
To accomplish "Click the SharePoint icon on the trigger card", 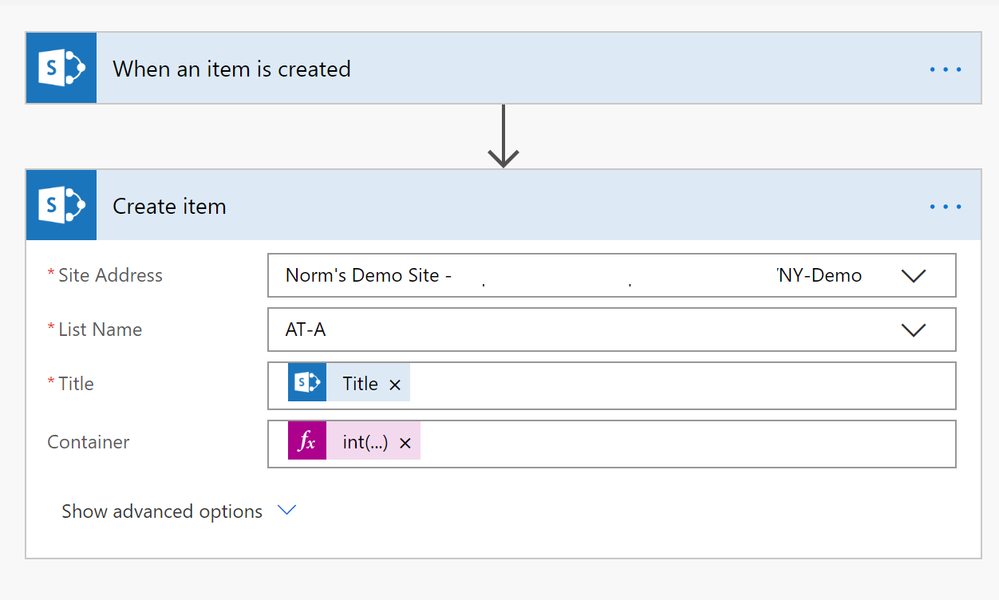I will pos(61,68).
